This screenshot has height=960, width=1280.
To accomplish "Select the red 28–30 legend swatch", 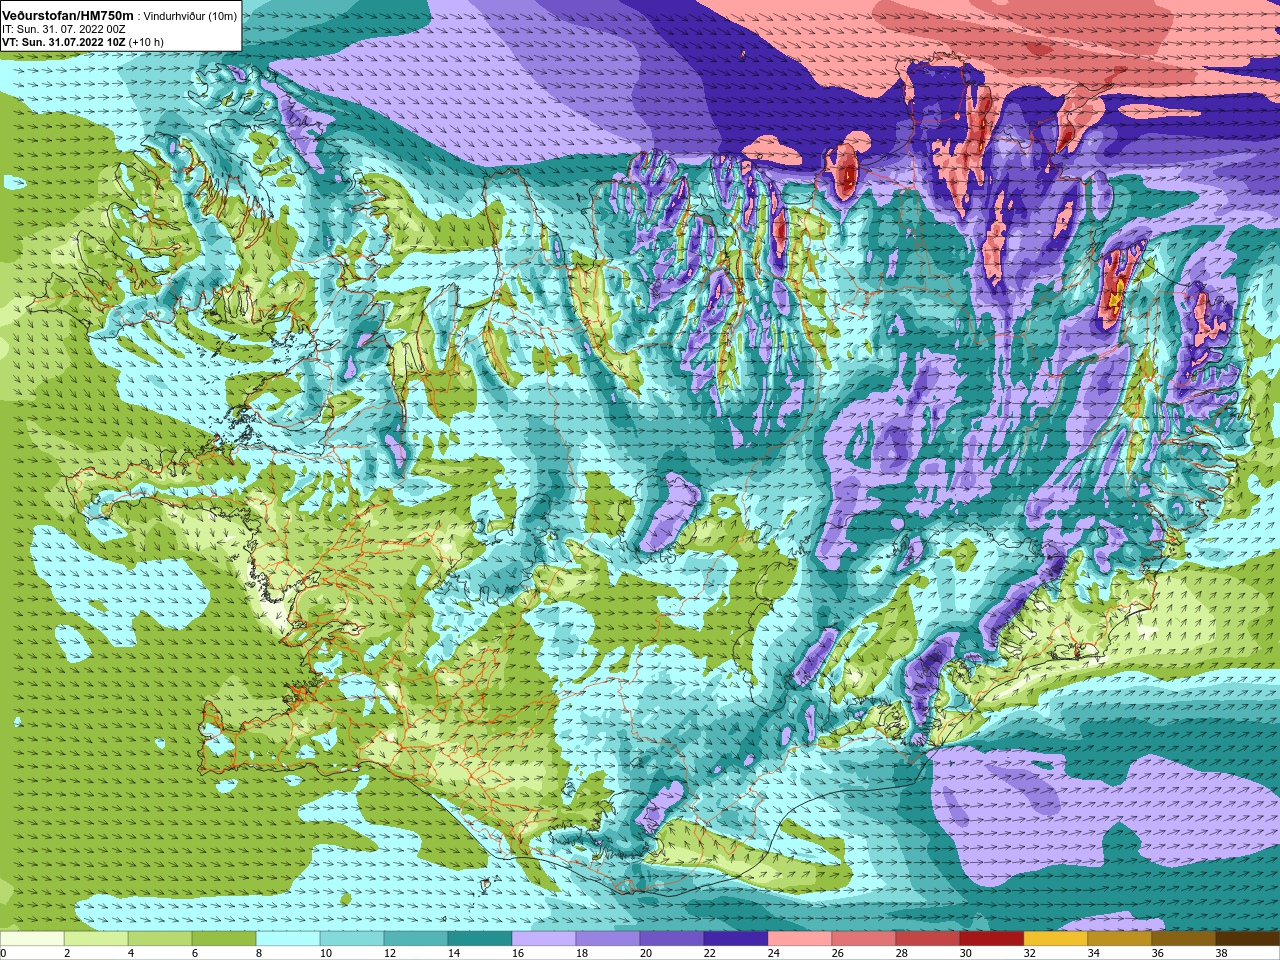I will click(x=928, y=939).
